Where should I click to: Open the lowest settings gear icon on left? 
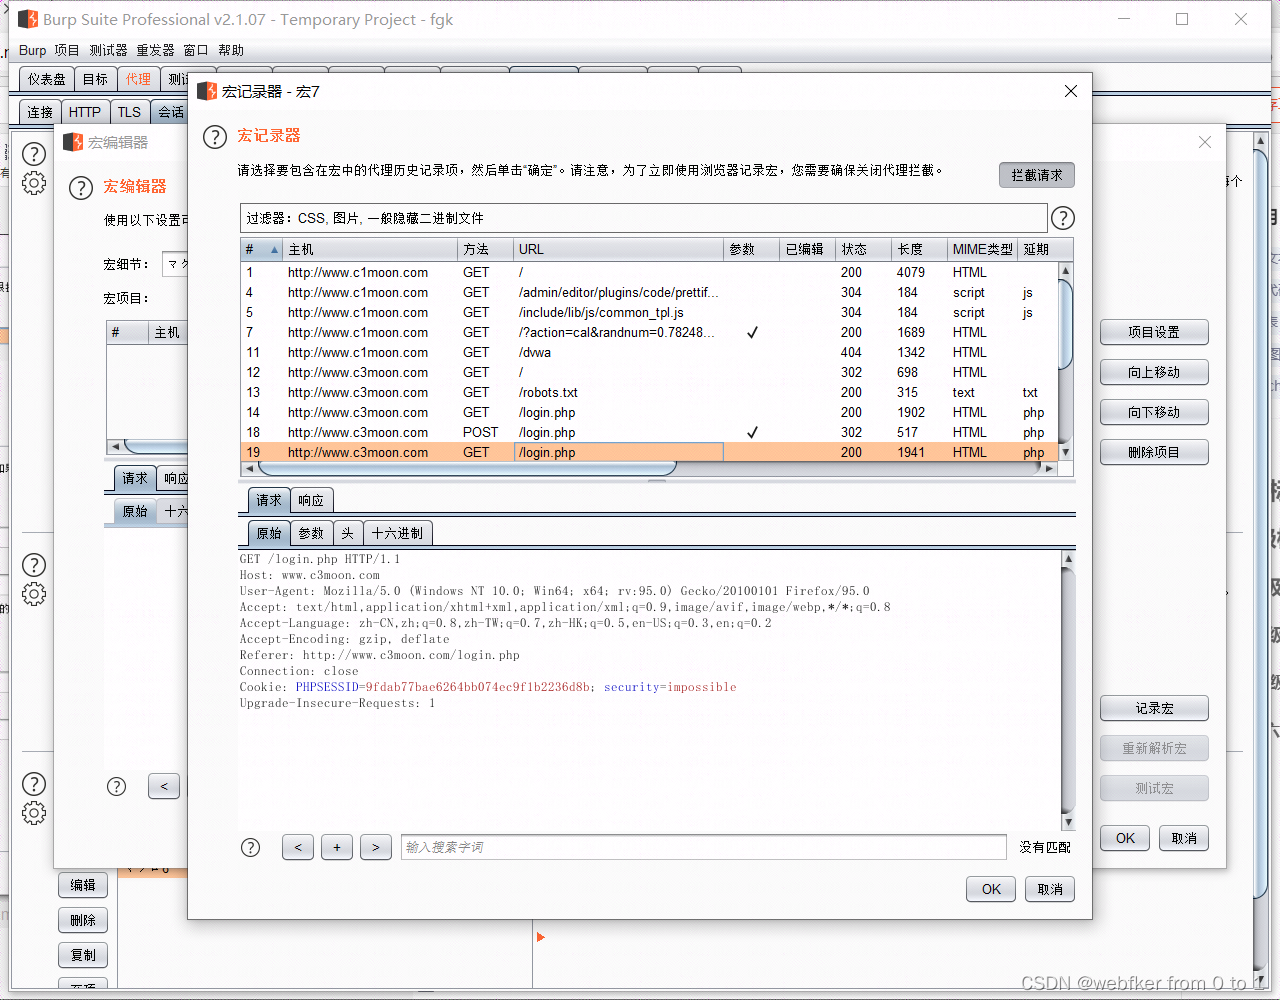click(x=34, y=812)
